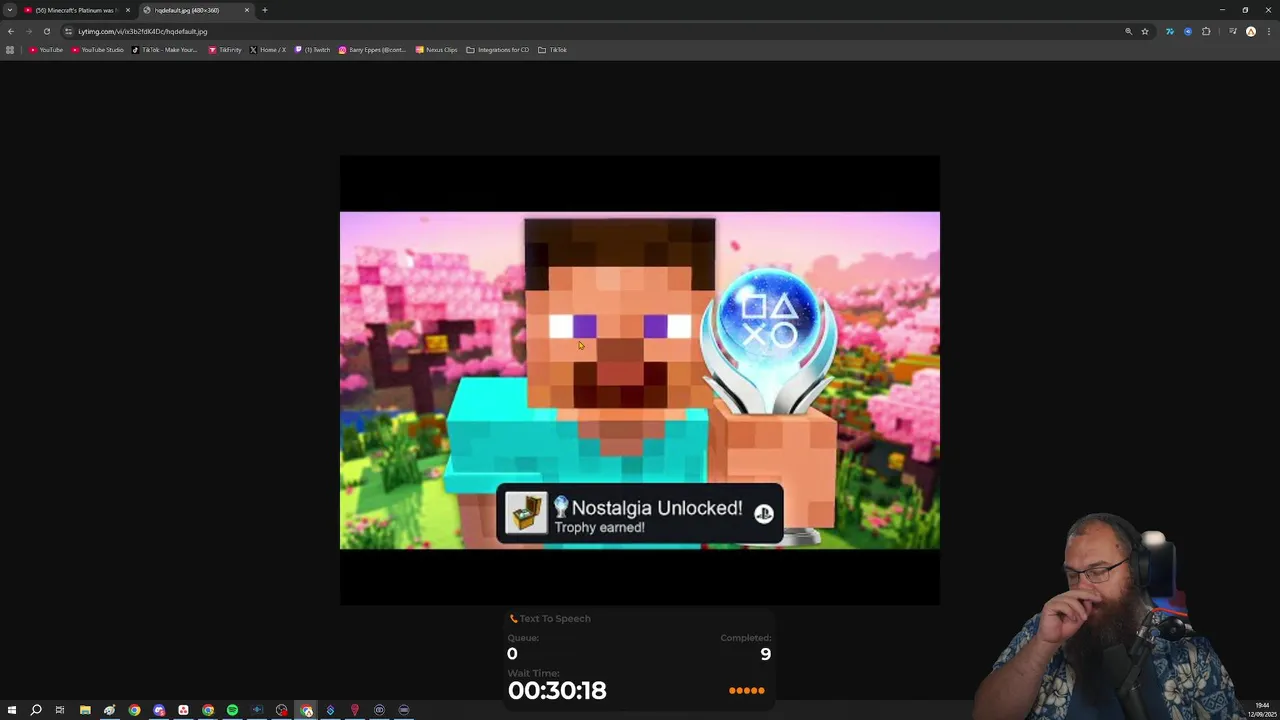Open the blue 7TV-style extension icon
Viewport: 1280px width, 720px height.
point(1169,31)
